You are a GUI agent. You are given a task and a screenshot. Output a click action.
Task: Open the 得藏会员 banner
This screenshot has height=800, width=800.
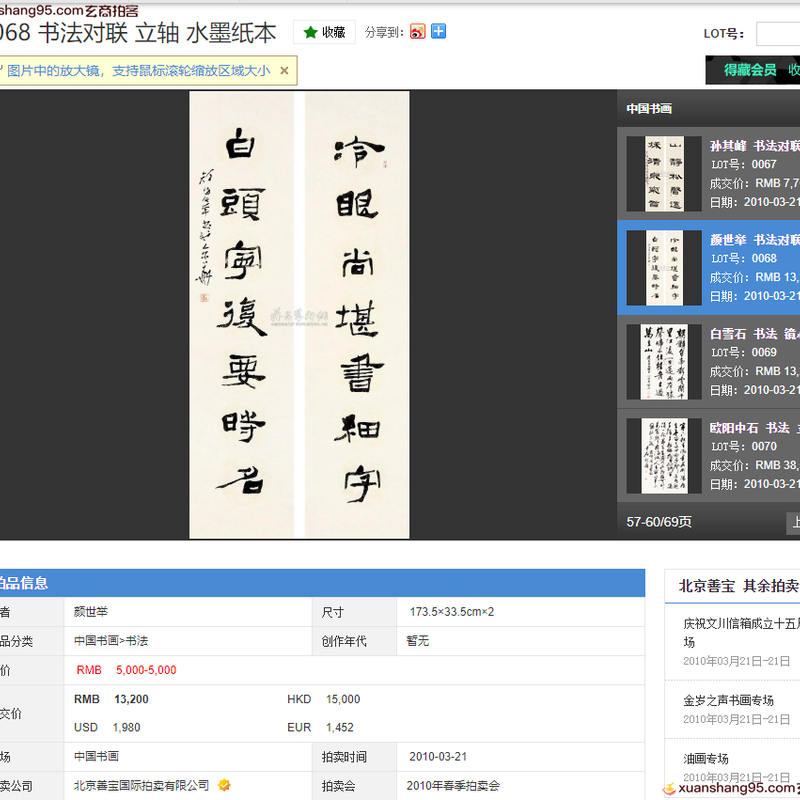(753, 70)
